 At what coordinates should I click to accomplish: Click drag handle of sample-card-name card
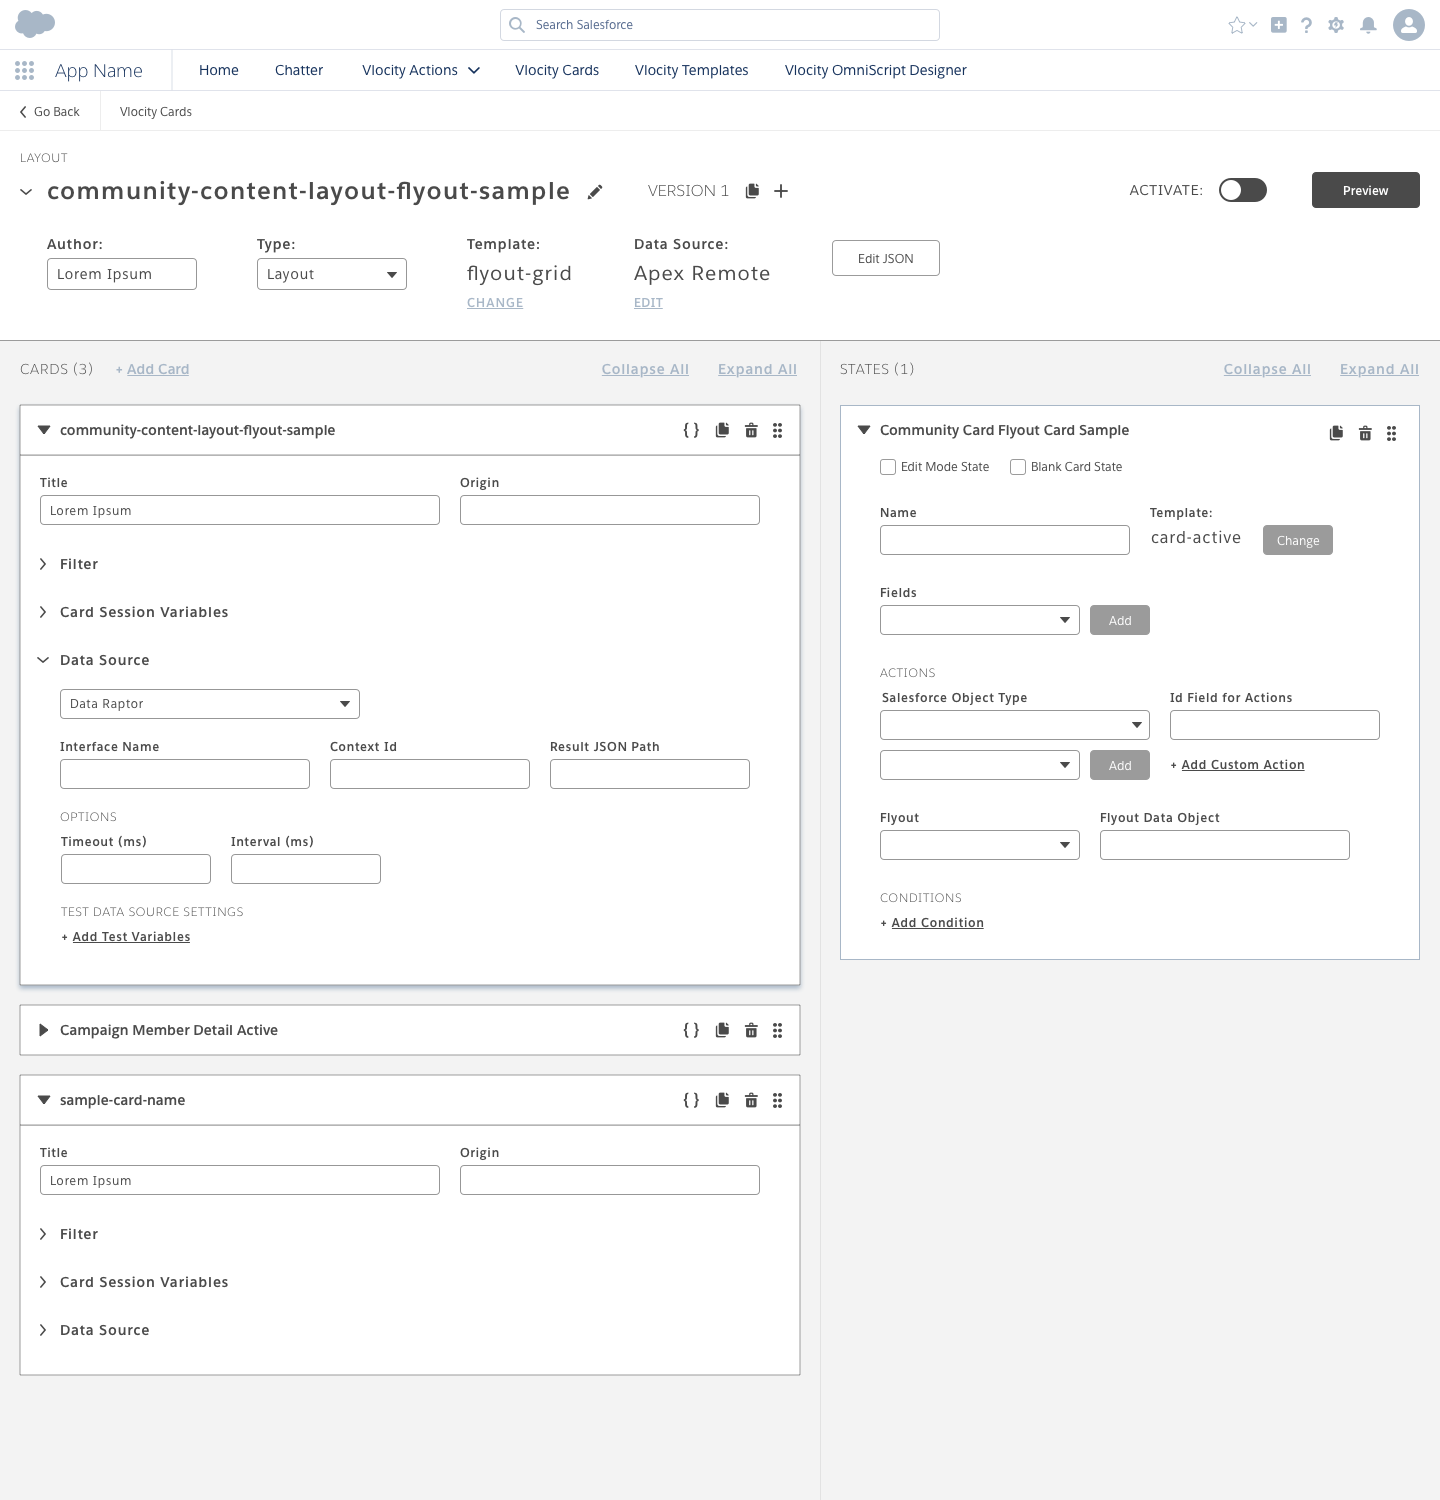[x=777, y=1100]
